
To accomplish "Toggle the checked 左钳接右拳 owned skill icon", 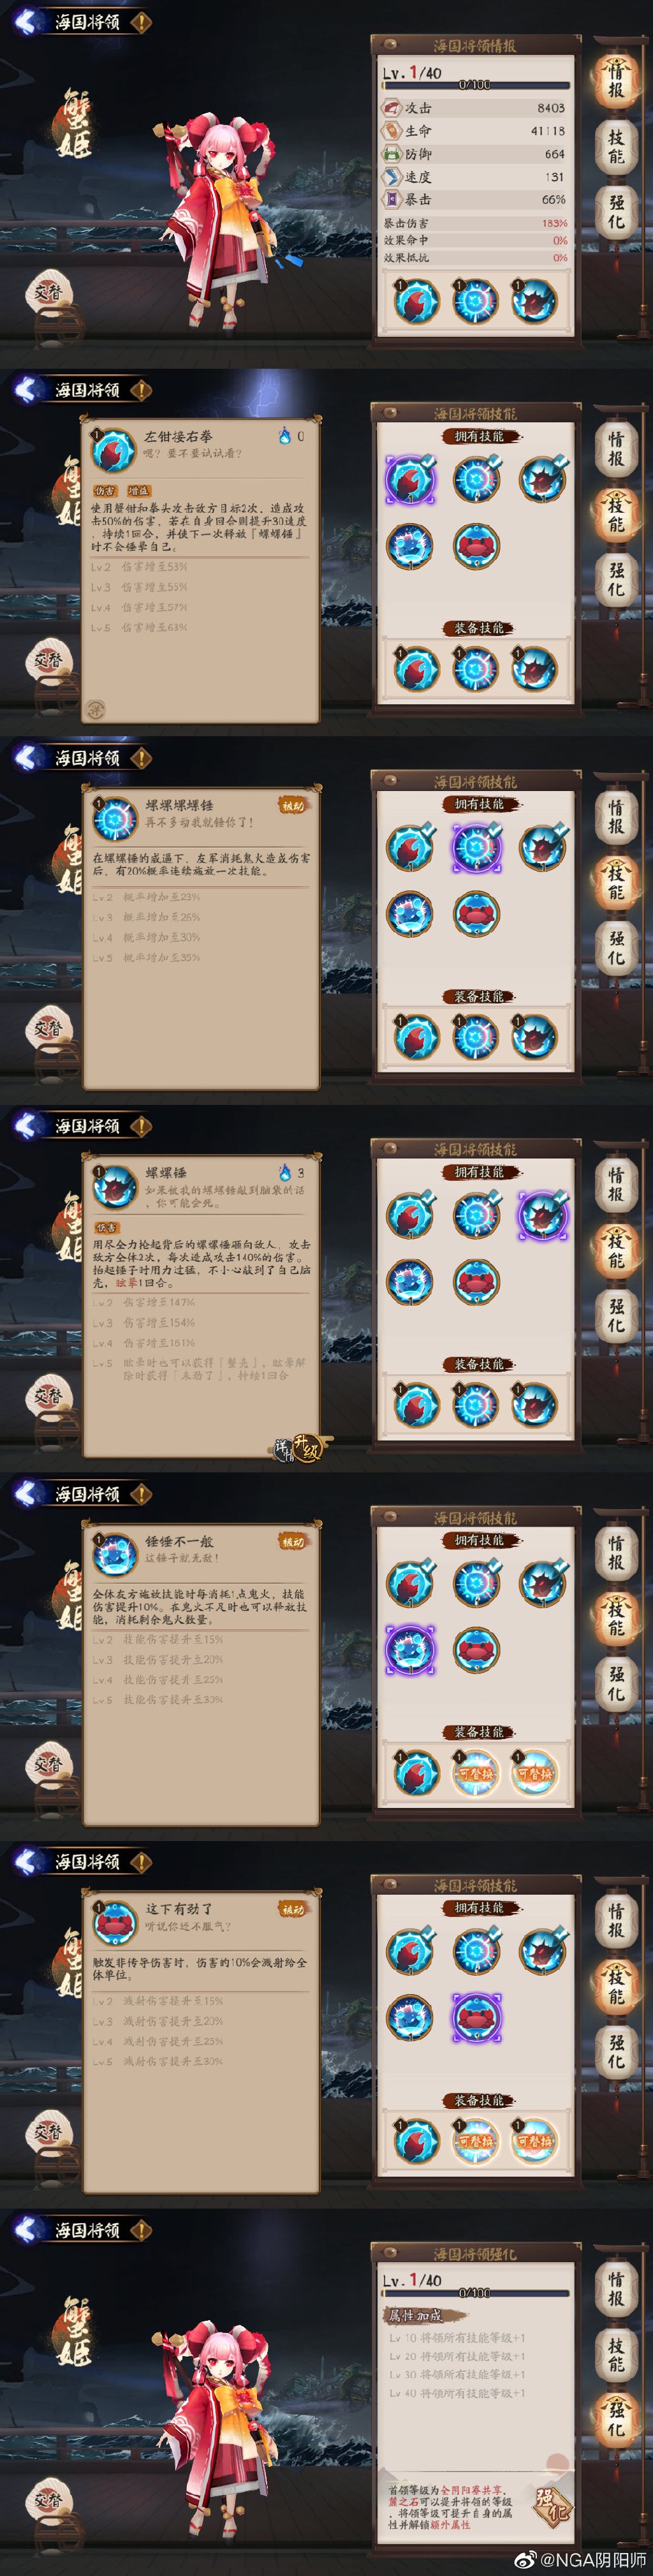I will (410, 478).
